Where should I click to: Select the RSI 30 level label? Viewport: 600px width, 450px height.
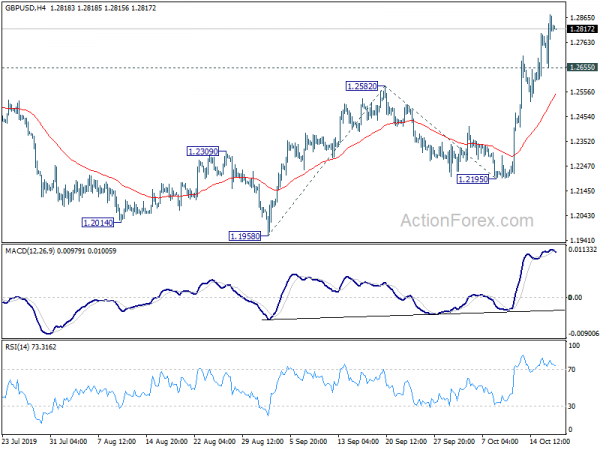click(572, 406)
